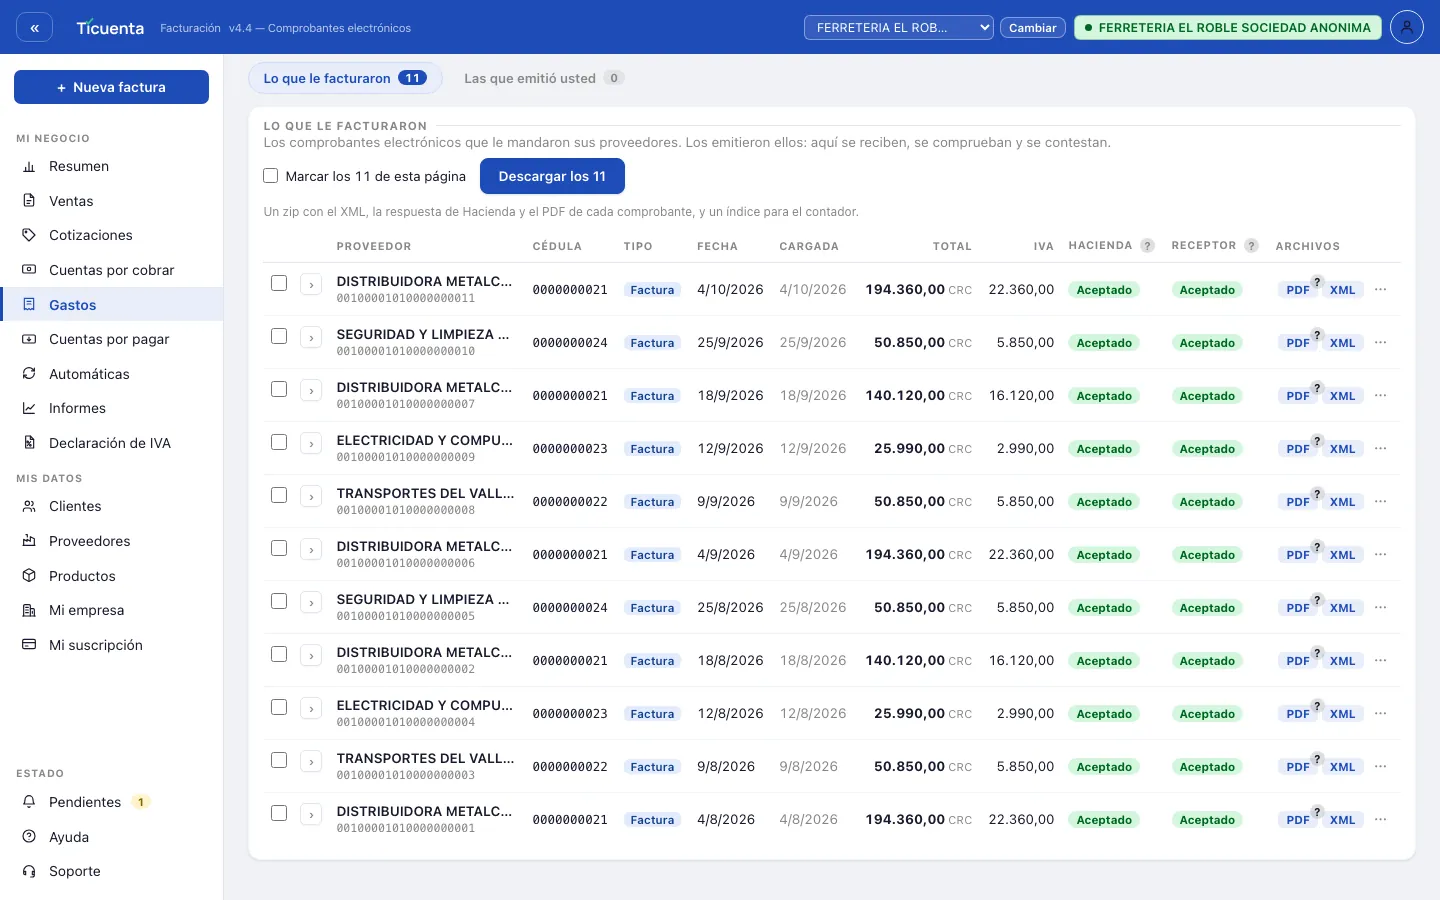
Task: Open more actions for the 12/9/2026 invoice
Action: pos(1381,448)
